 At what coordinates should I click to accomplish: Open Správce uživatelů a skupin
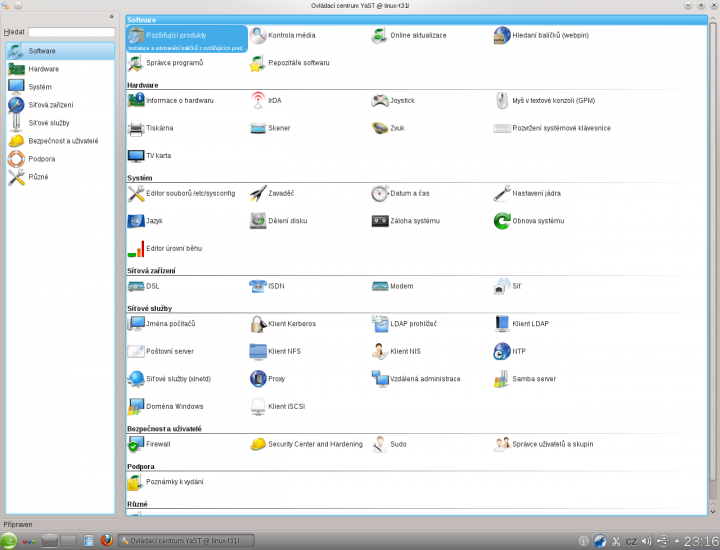coord(544,444)
